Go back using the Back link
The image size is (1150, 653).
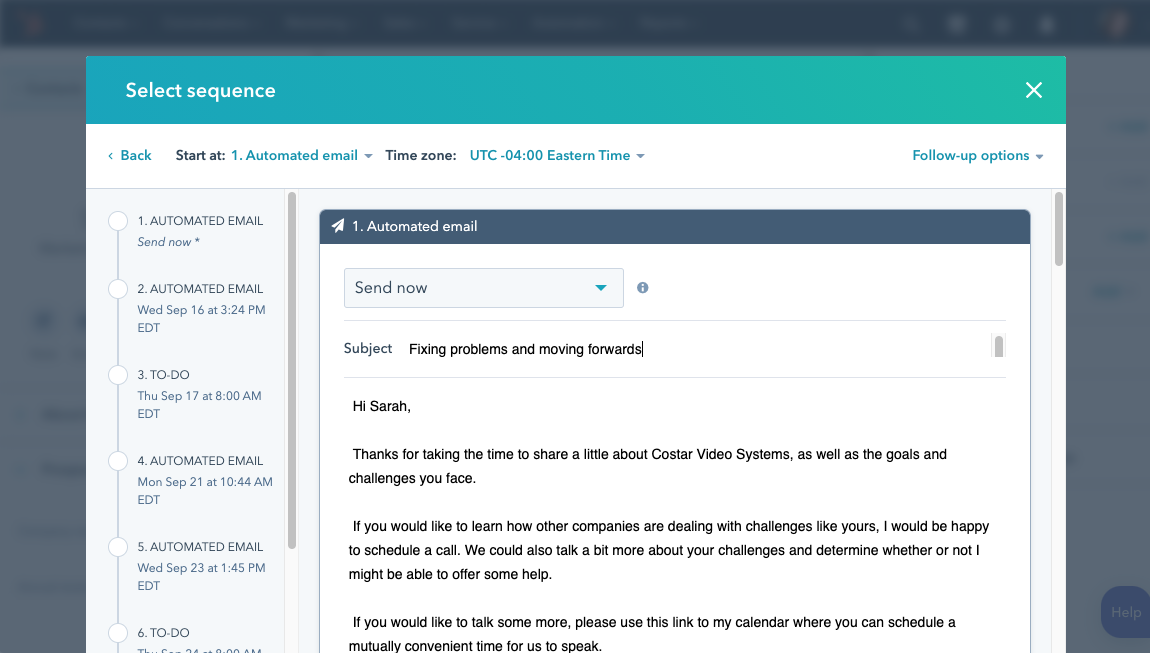tap(130, 156)
